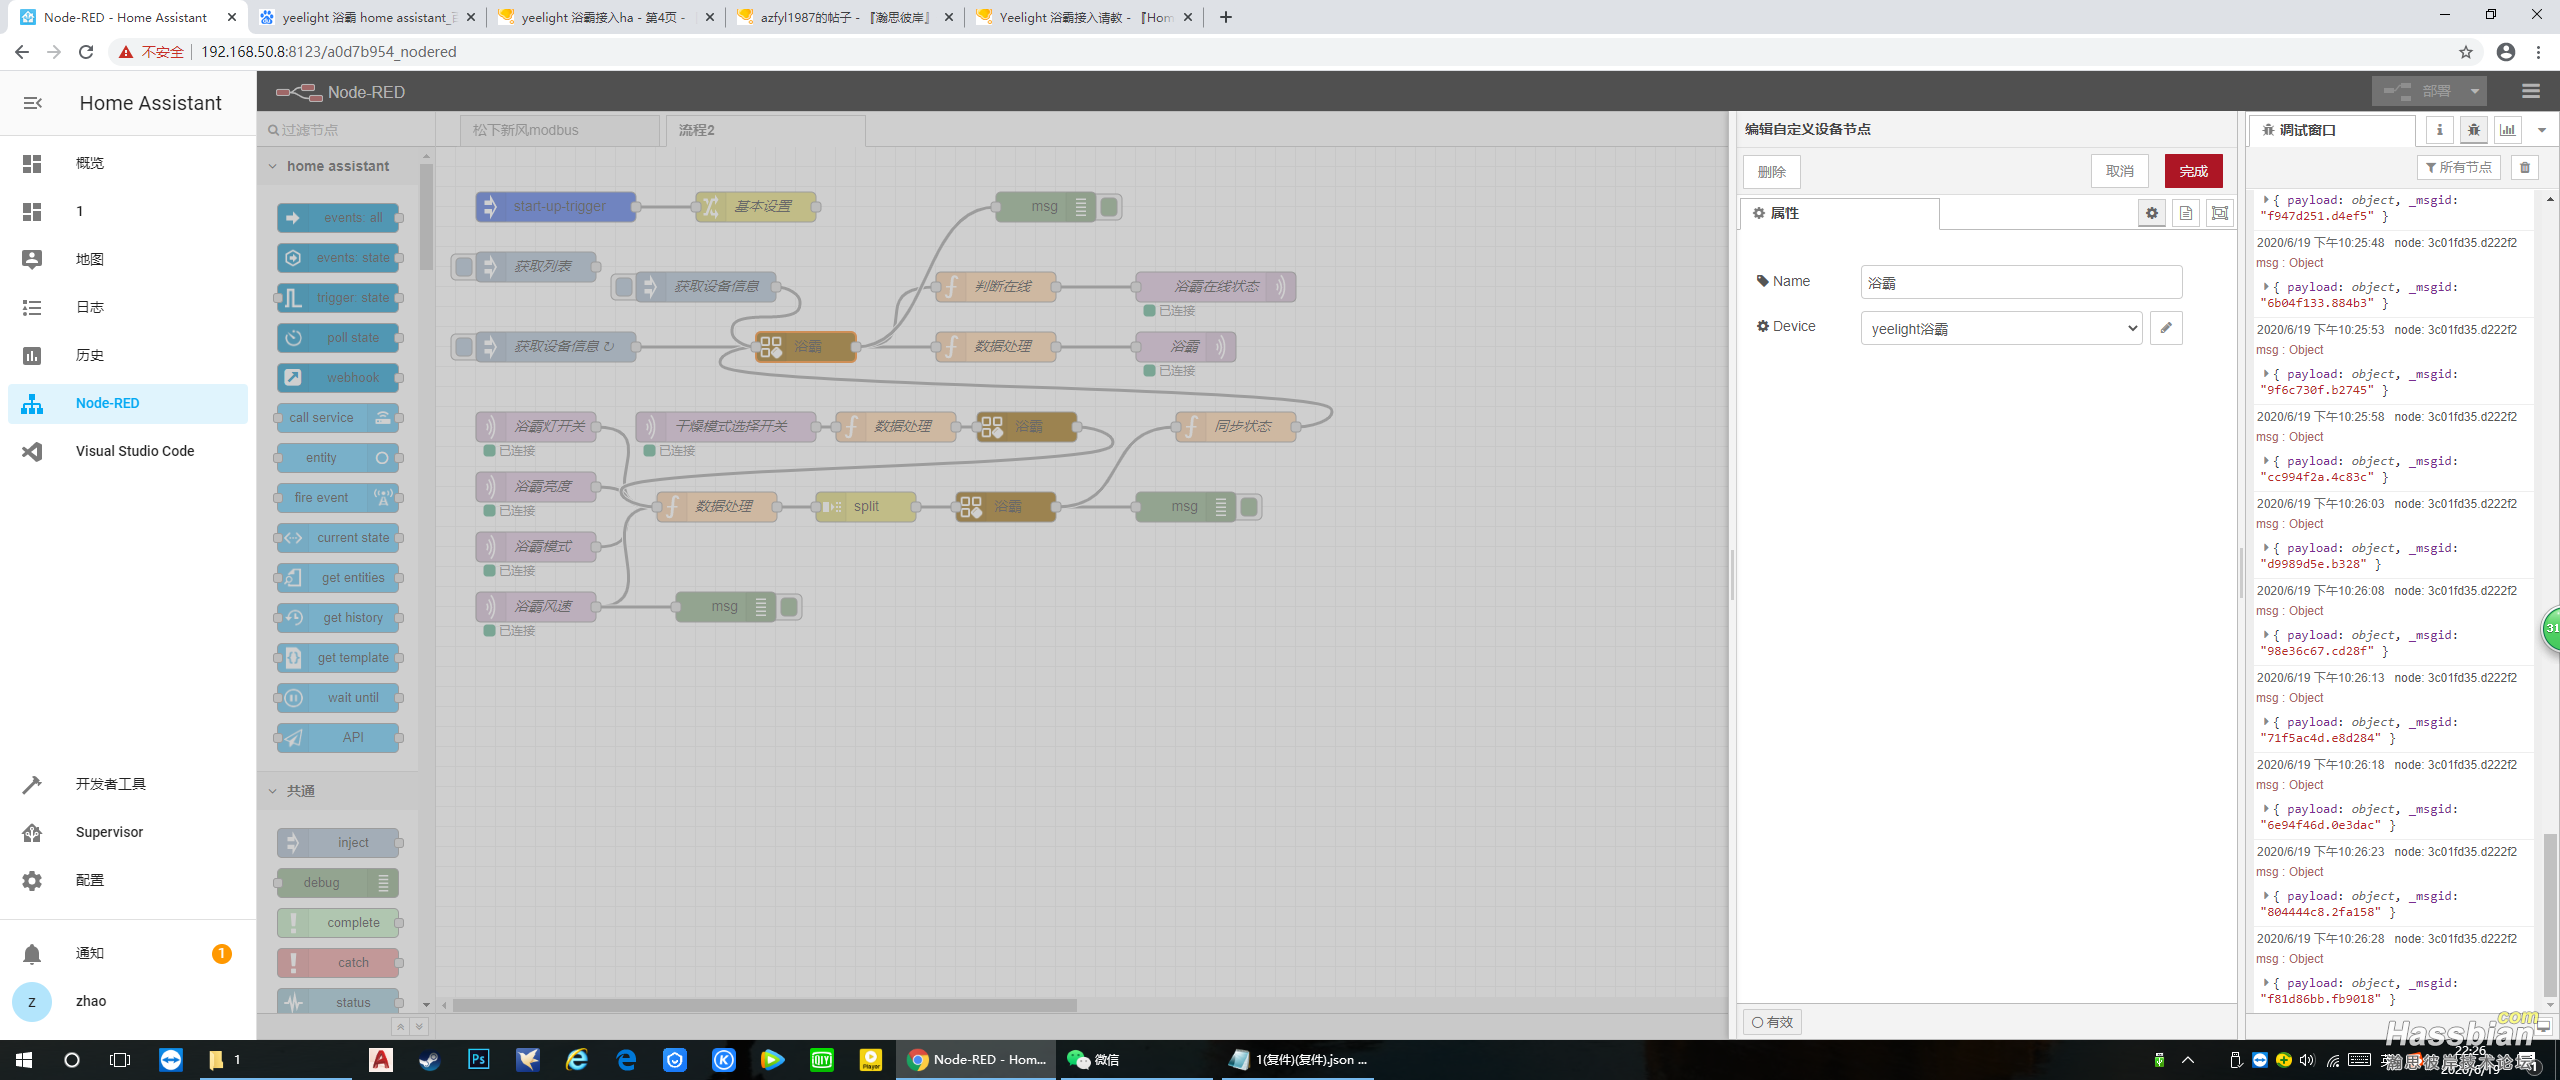2560x1080 pixels.
Task: Open zhao user profile
Action: pyautogui.click(x=128, y=1001)
